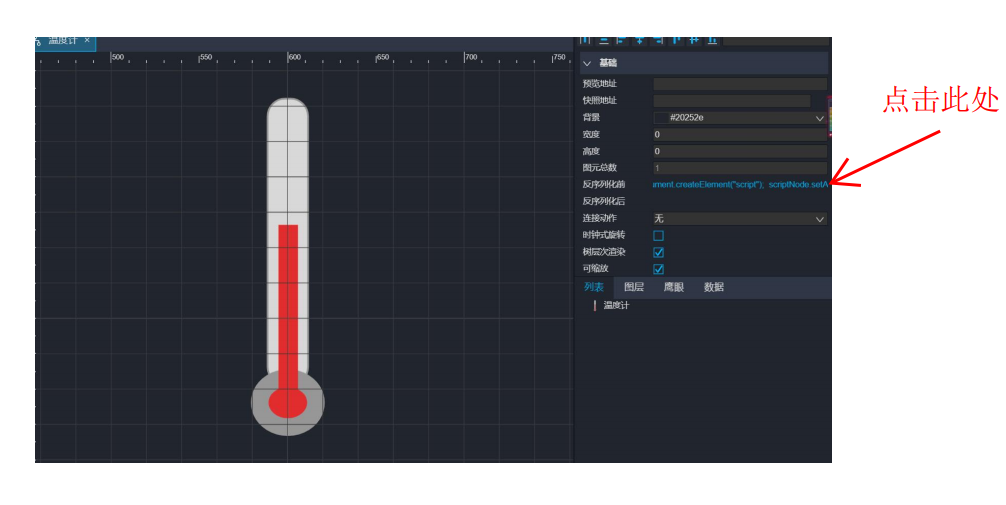
Task: Enable the 时钟式旋转 checkbox
Action: (658, 236)
